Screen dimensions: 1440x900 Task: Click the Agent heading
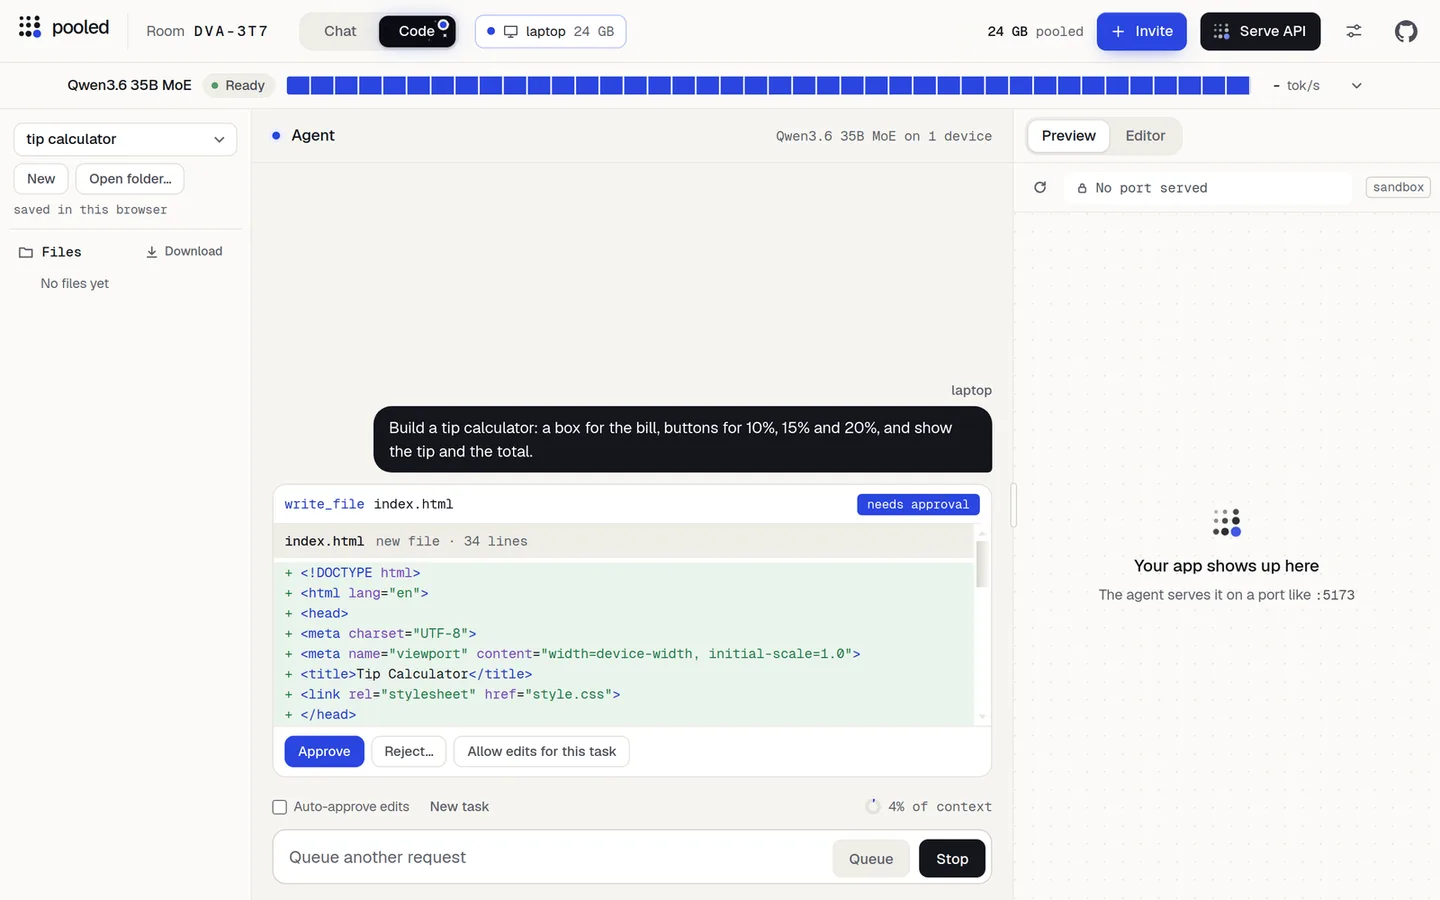(x=313, y=135)
